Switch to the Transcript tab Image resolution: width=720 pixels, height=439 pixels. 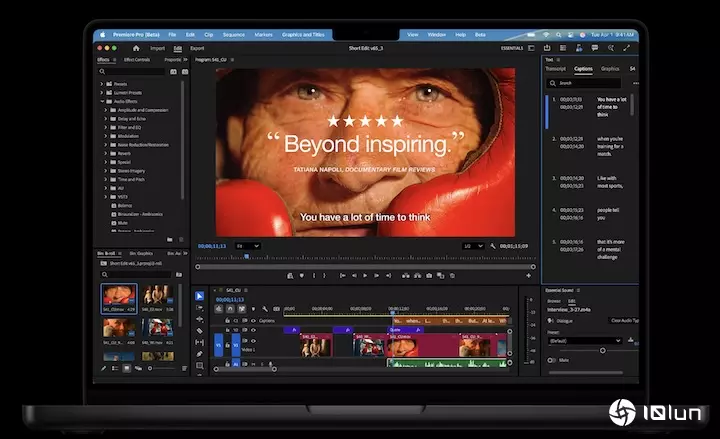point(557,69)
